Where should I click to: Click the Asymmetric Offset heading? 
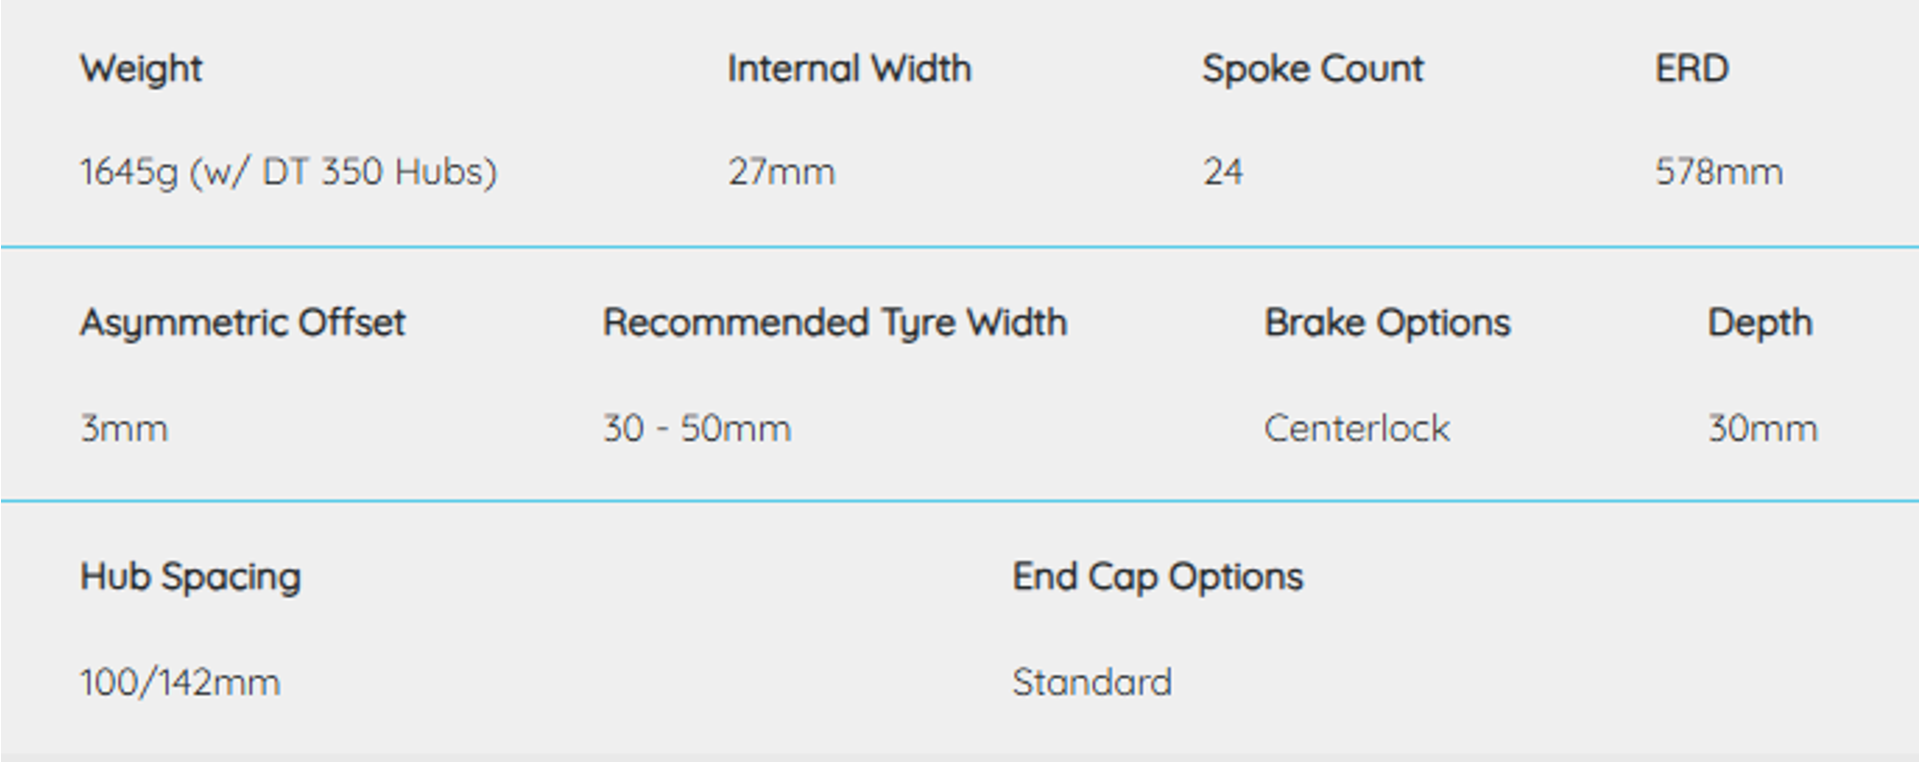(x=243, y=323)
